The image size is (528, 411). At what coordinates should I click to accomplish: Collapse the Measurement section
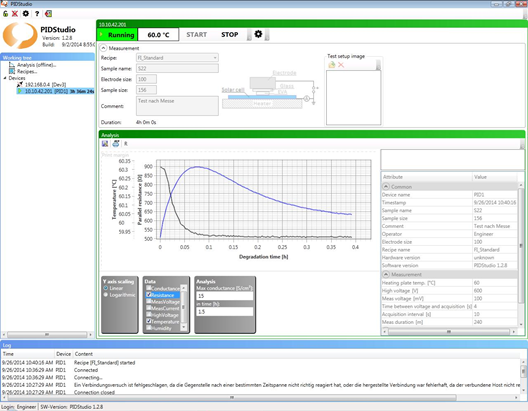pyautogui.click(x=104, y=48)
